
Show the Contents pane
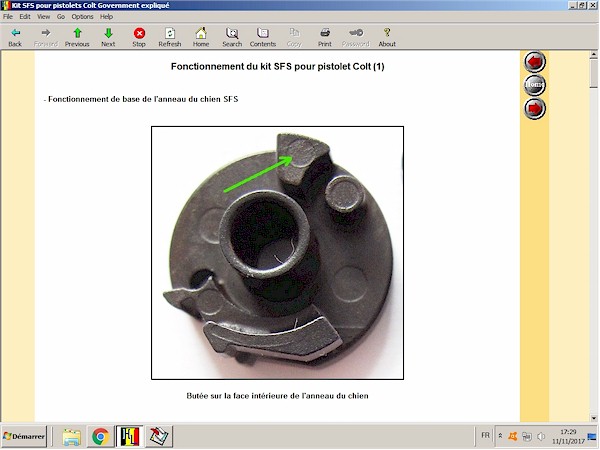262,37
